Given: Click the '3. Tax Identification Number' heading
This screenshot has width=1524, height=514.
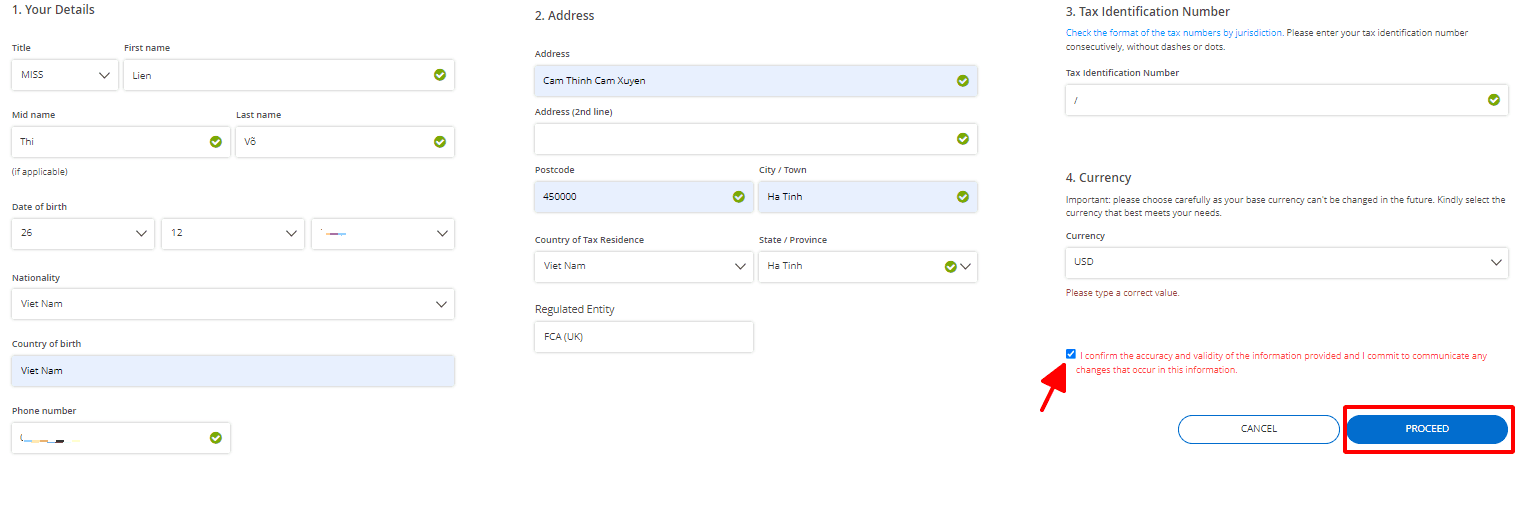Looking at the screenshot, I should pyautogui.click(x=1148, y=12).
